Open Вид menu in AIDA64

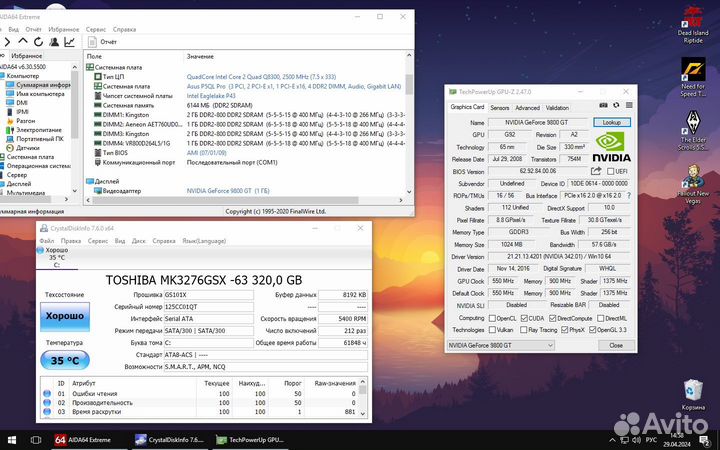(x=14, y=29)
